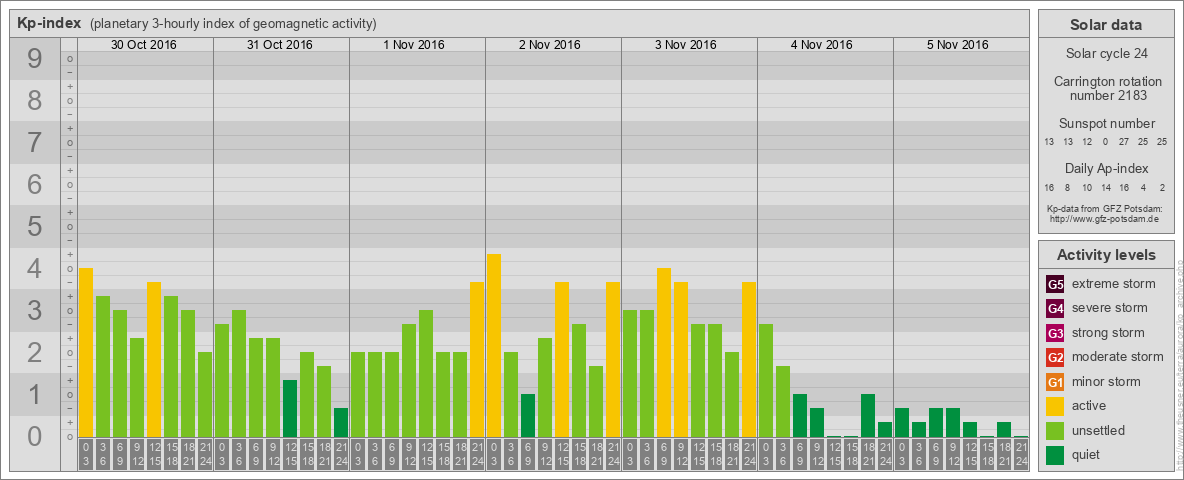Click the Daily Ap-index label

1106,168
